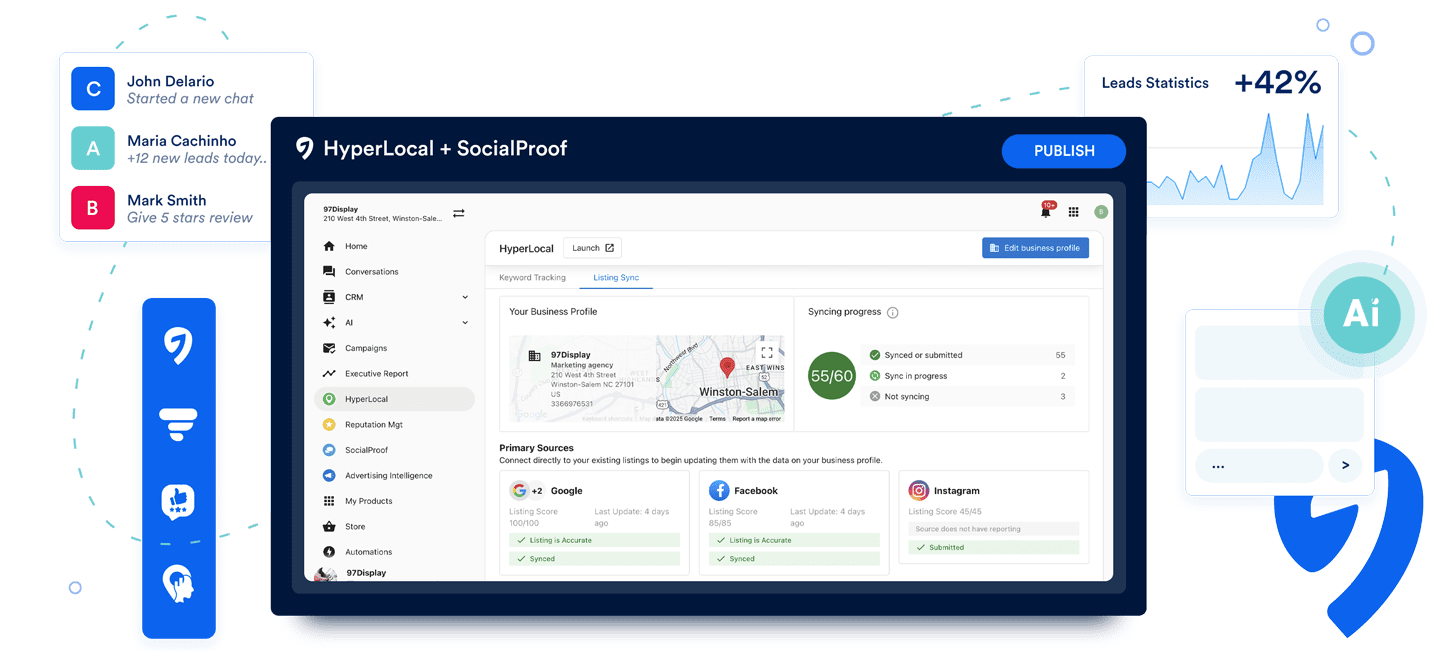Click the Instagram logo icon

918,491
